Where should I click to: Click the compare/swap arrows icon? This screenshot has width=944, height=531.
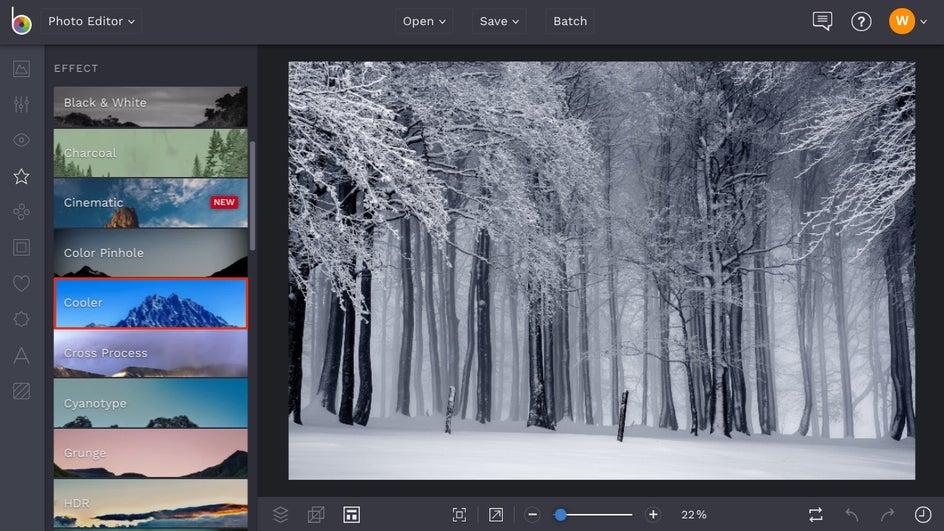pyautogui.click(x=816, y=515)
